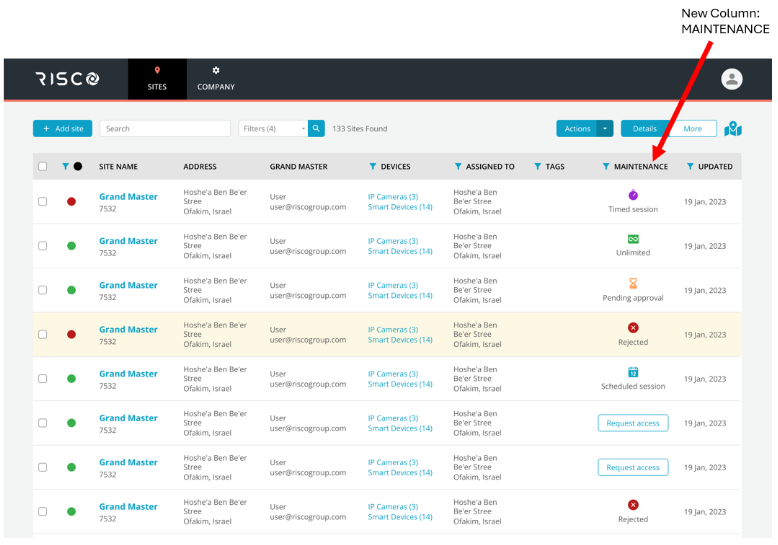
Task: Open the user profile avatar icon
Action: click(732, 79)
